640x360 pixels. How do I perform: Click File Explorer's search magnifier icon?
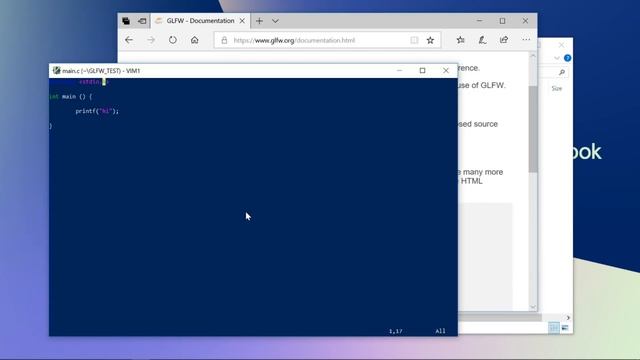point(562,72)
